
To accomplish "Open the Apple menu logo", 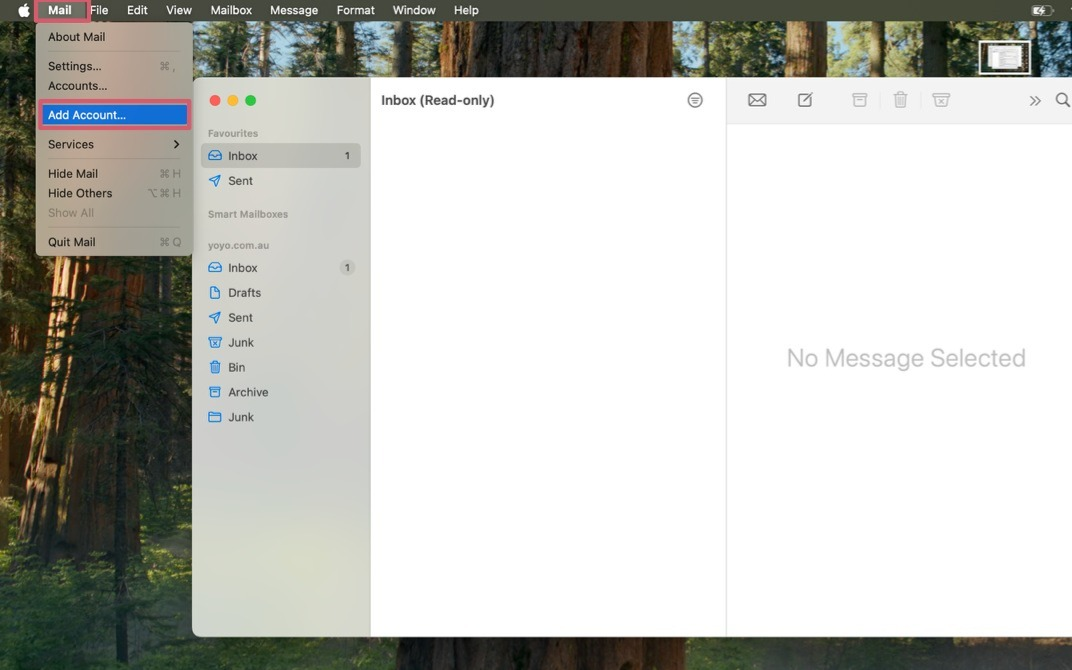I will 24,10.
